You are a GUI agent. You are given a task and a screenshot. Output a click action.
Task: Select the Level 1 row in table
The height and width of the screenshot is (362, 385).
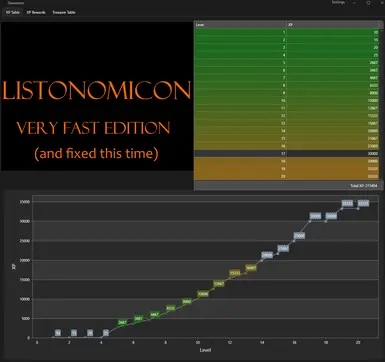tap(287, 32)
